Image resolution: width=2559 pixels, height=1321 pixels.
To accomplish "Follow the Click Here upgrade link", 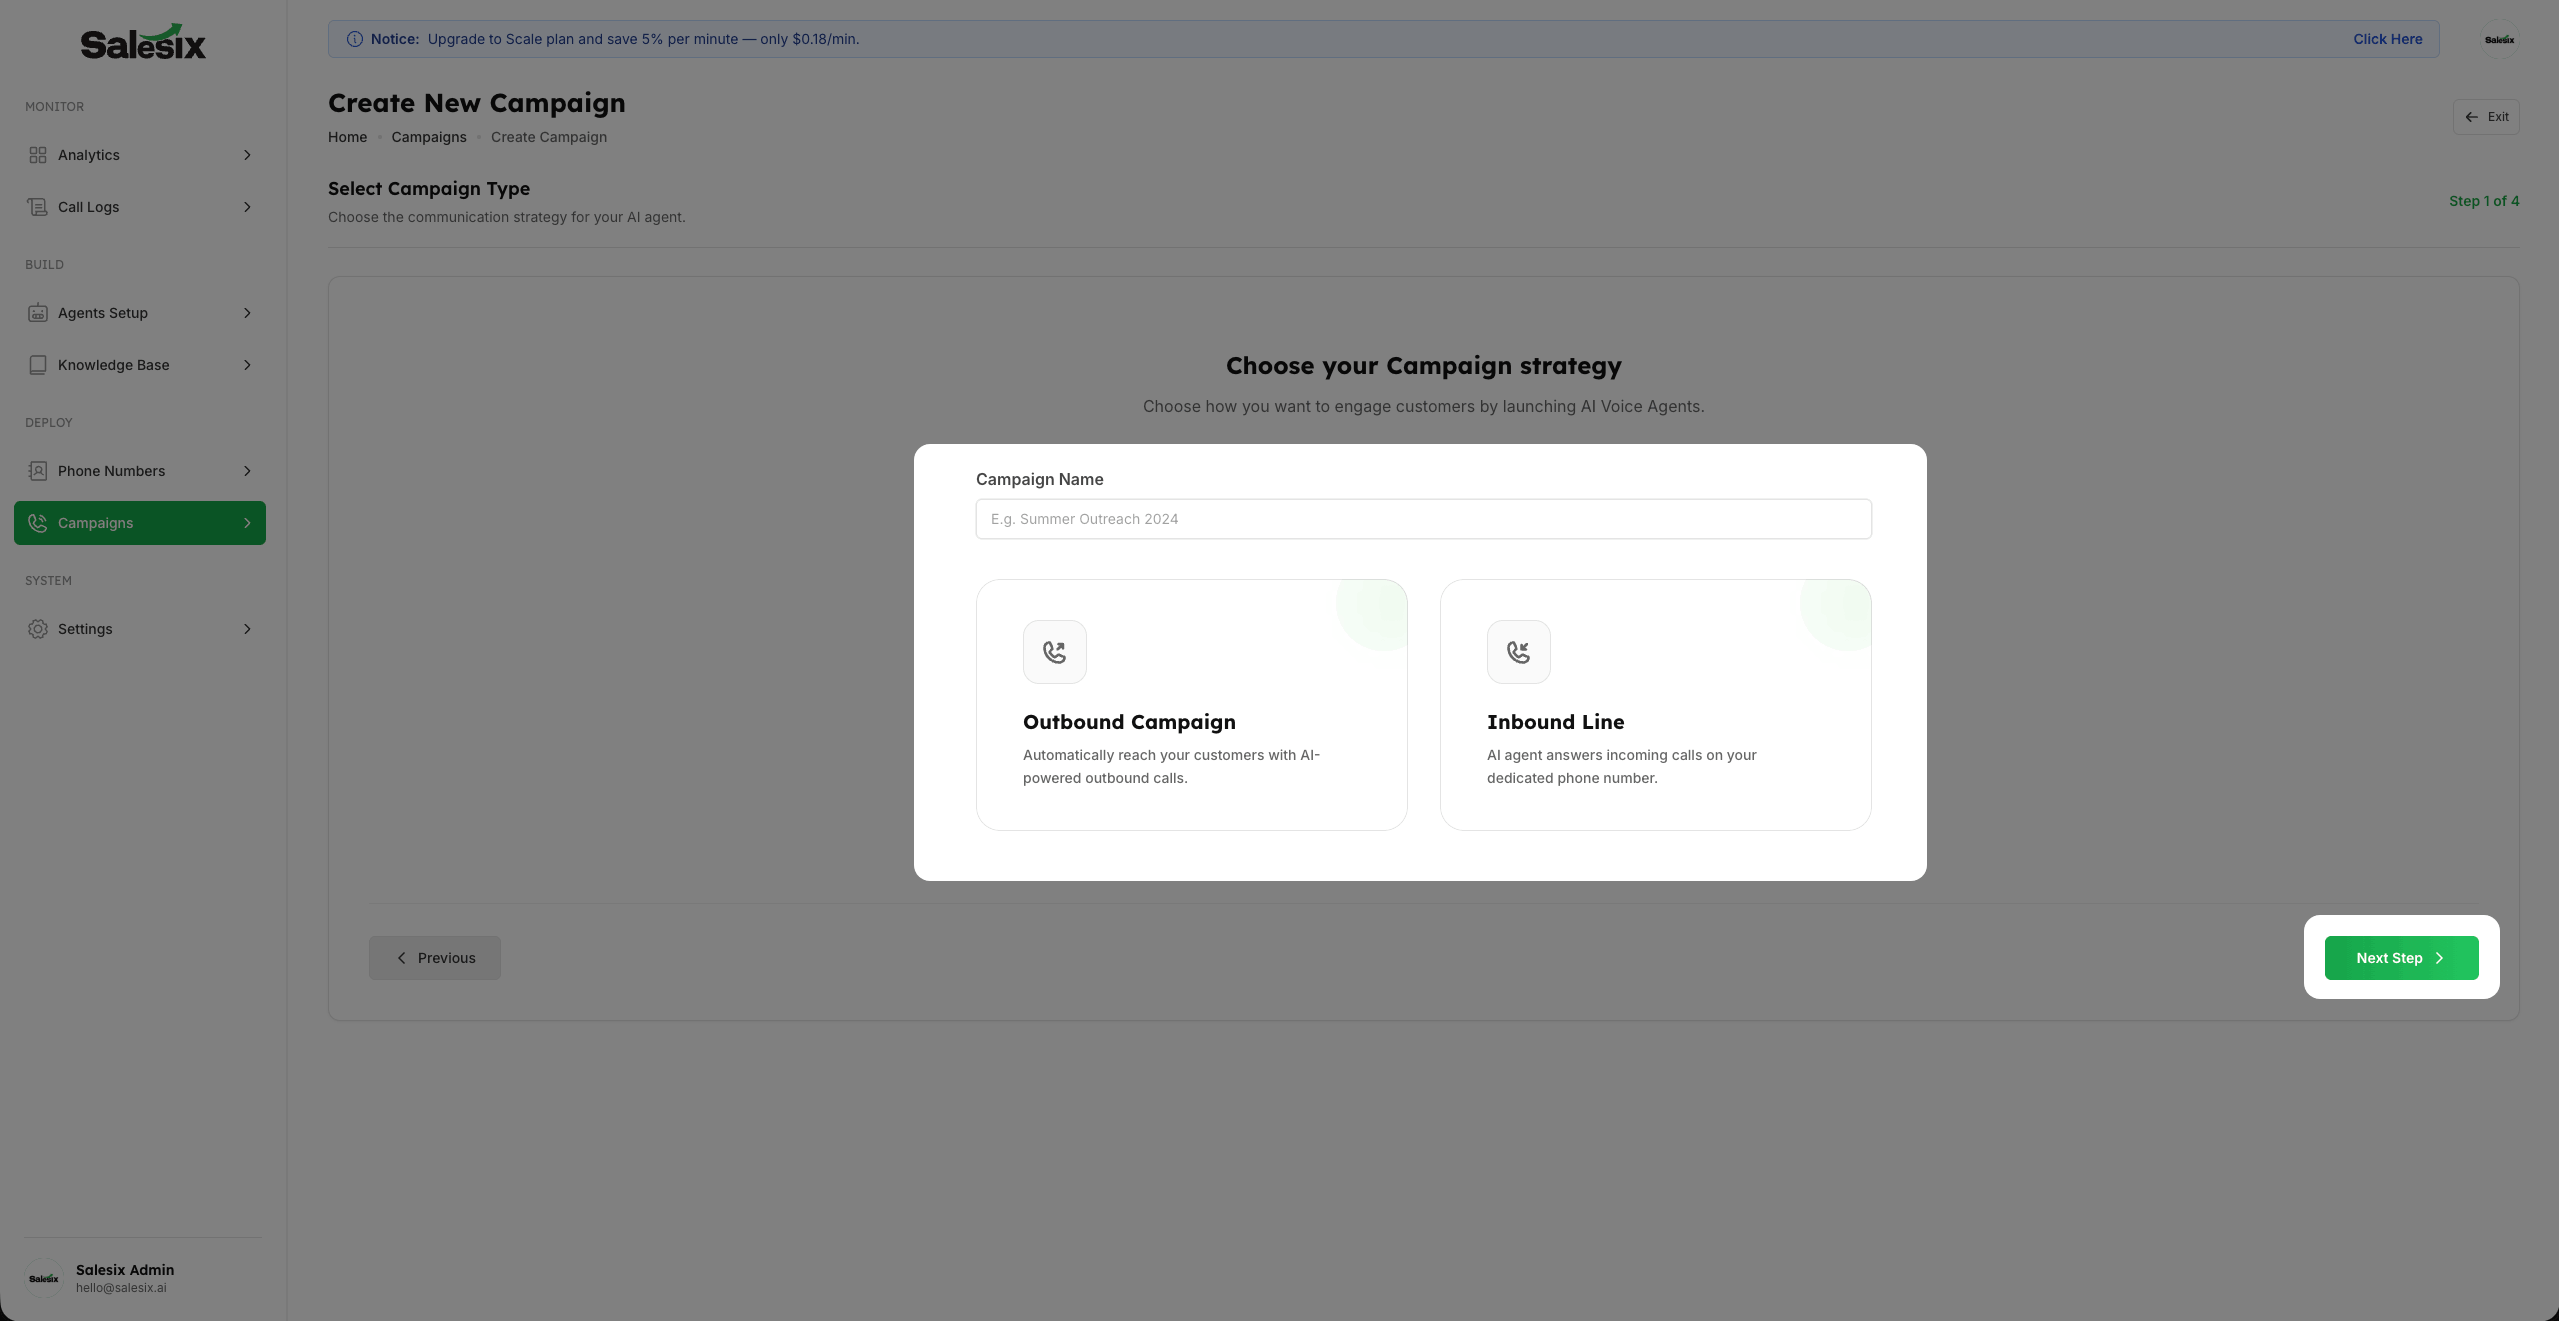I will coord(2387,39).
